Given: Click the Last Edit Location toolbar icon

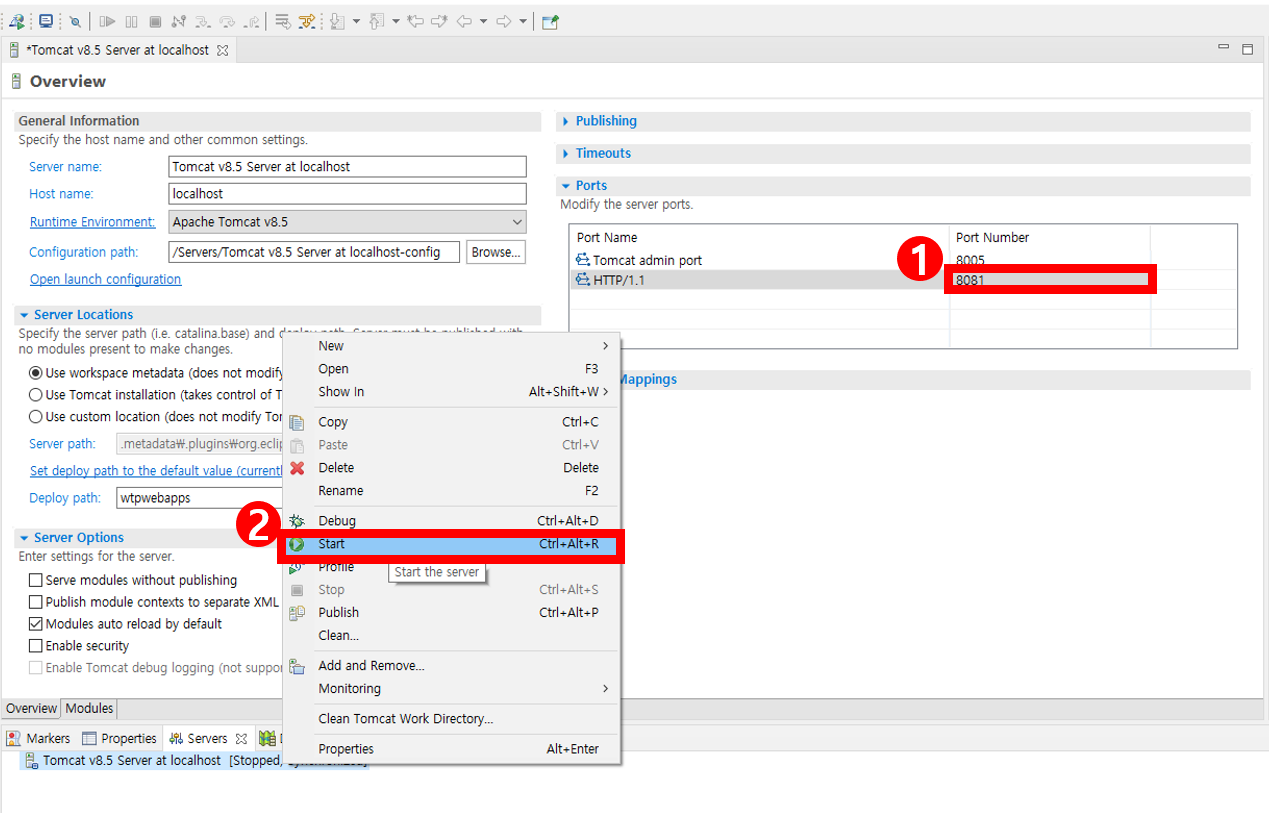Looking at the screenshot, I should point(416,21).
